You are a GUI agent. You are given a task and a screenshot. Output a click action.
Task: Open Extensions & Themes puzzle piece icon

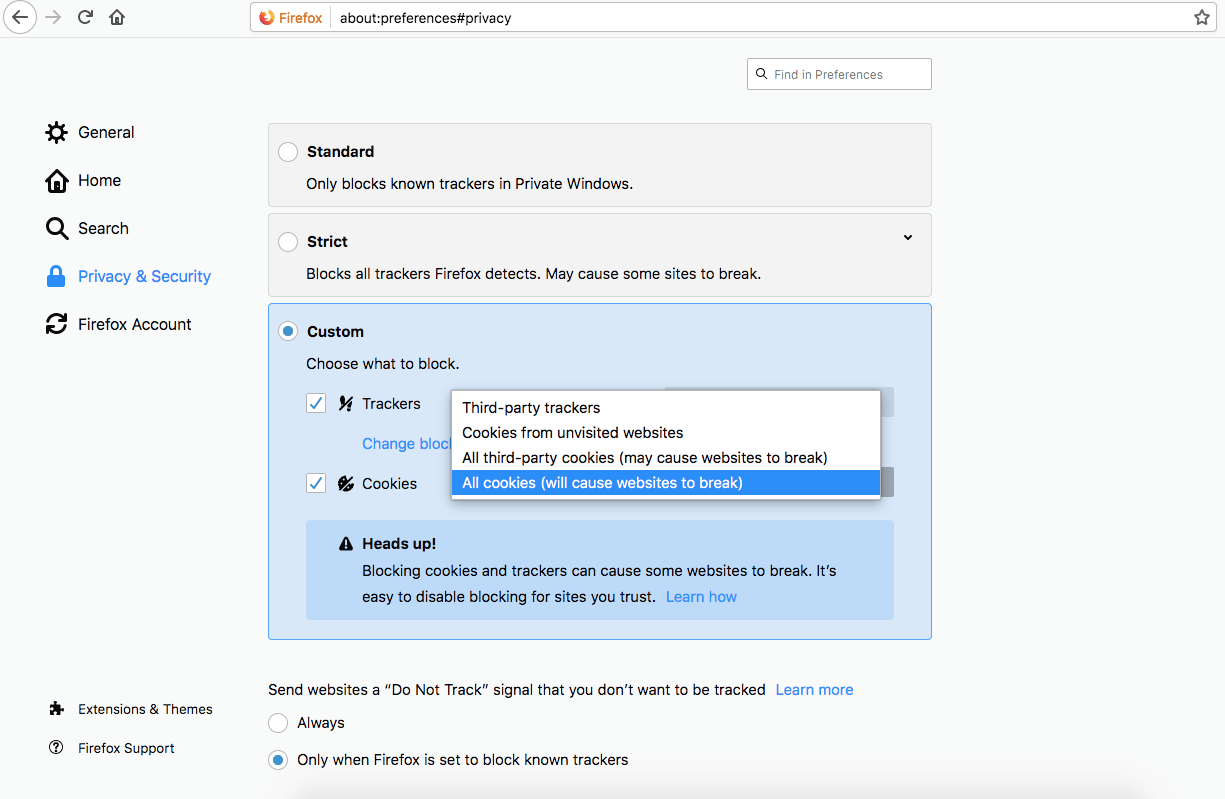[57, 708]
